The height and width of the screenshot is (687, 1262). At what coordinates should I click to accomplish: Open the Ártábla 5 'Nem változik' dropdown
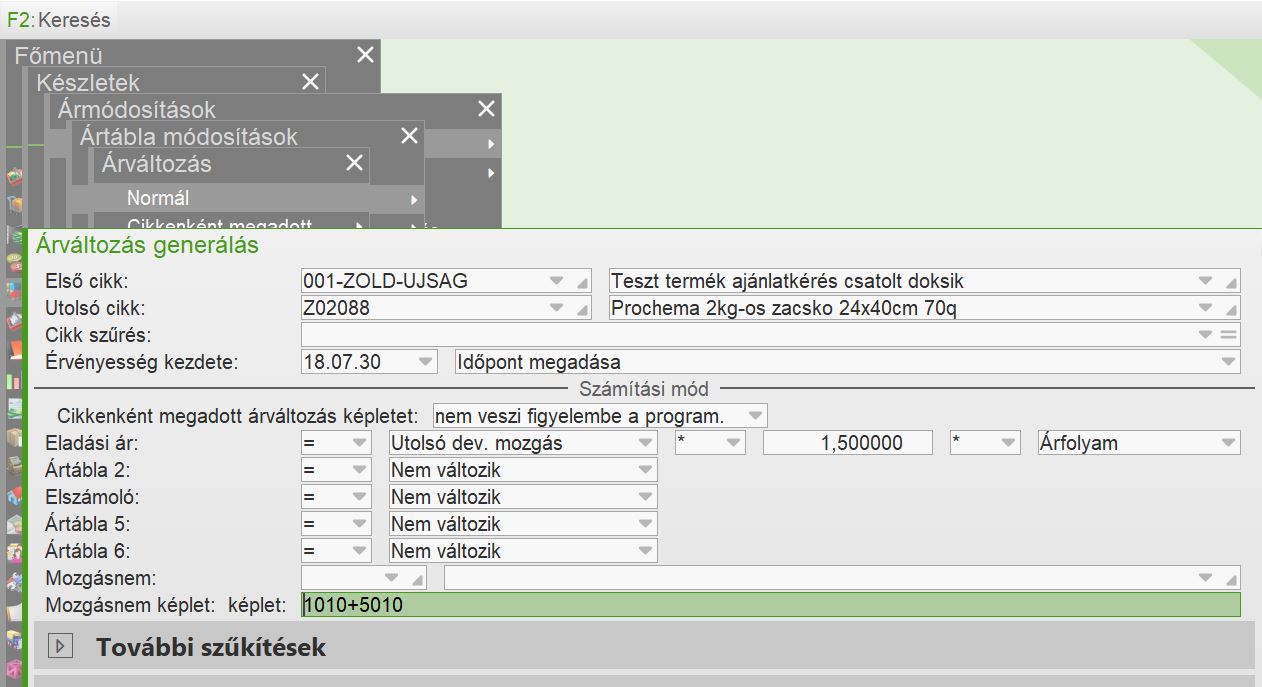(646, 524)
